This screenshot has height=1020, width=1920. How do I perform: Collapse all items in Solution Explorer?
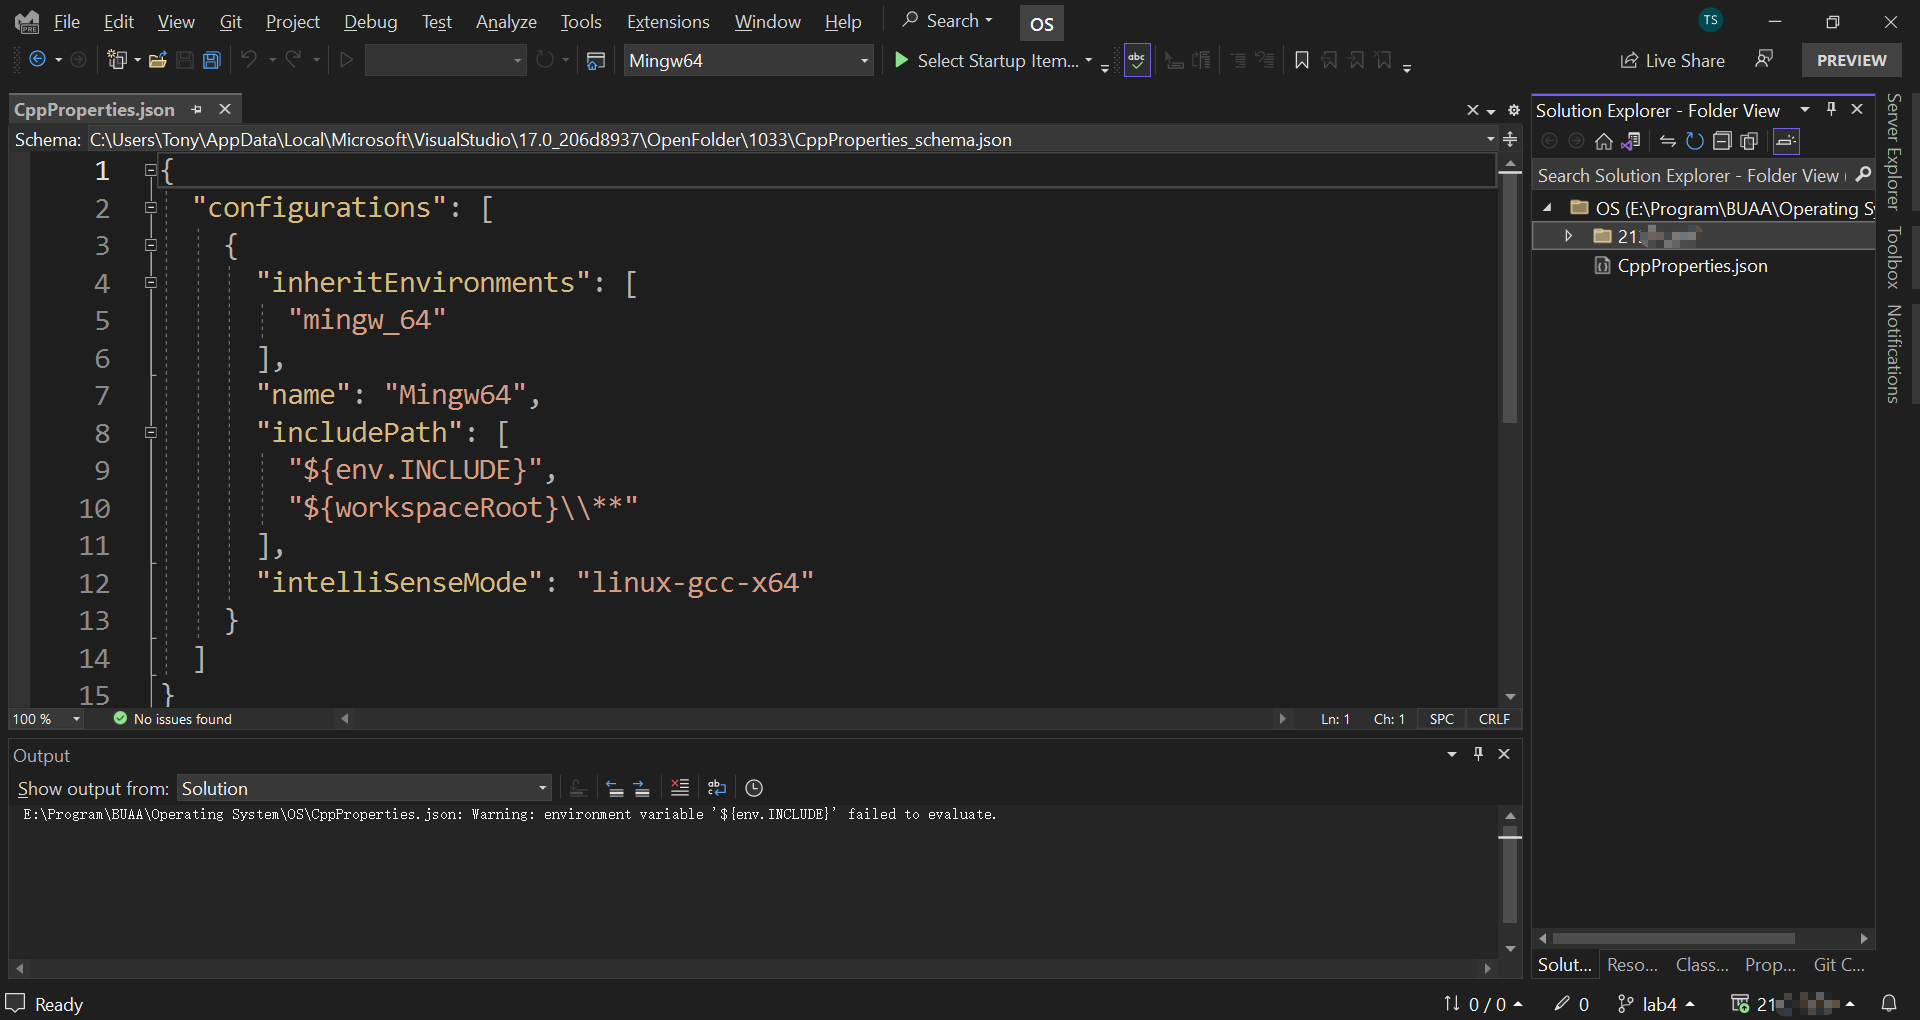click(1722, 141)
